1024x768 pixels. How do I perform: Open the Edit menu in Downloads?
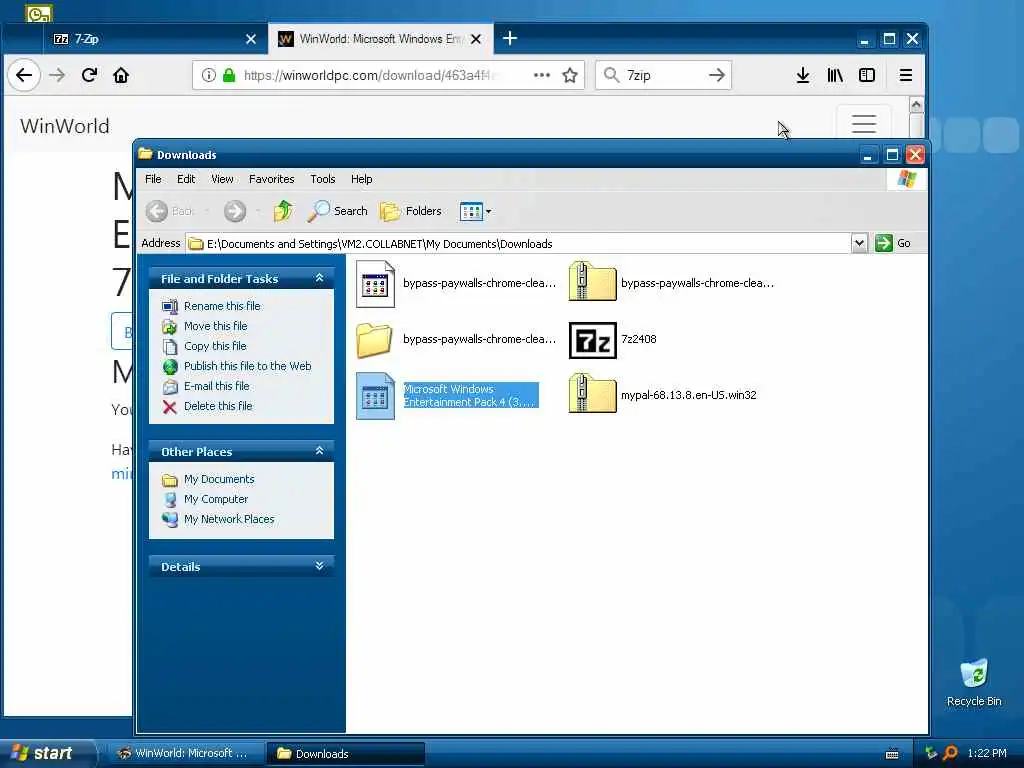(186, 179)
